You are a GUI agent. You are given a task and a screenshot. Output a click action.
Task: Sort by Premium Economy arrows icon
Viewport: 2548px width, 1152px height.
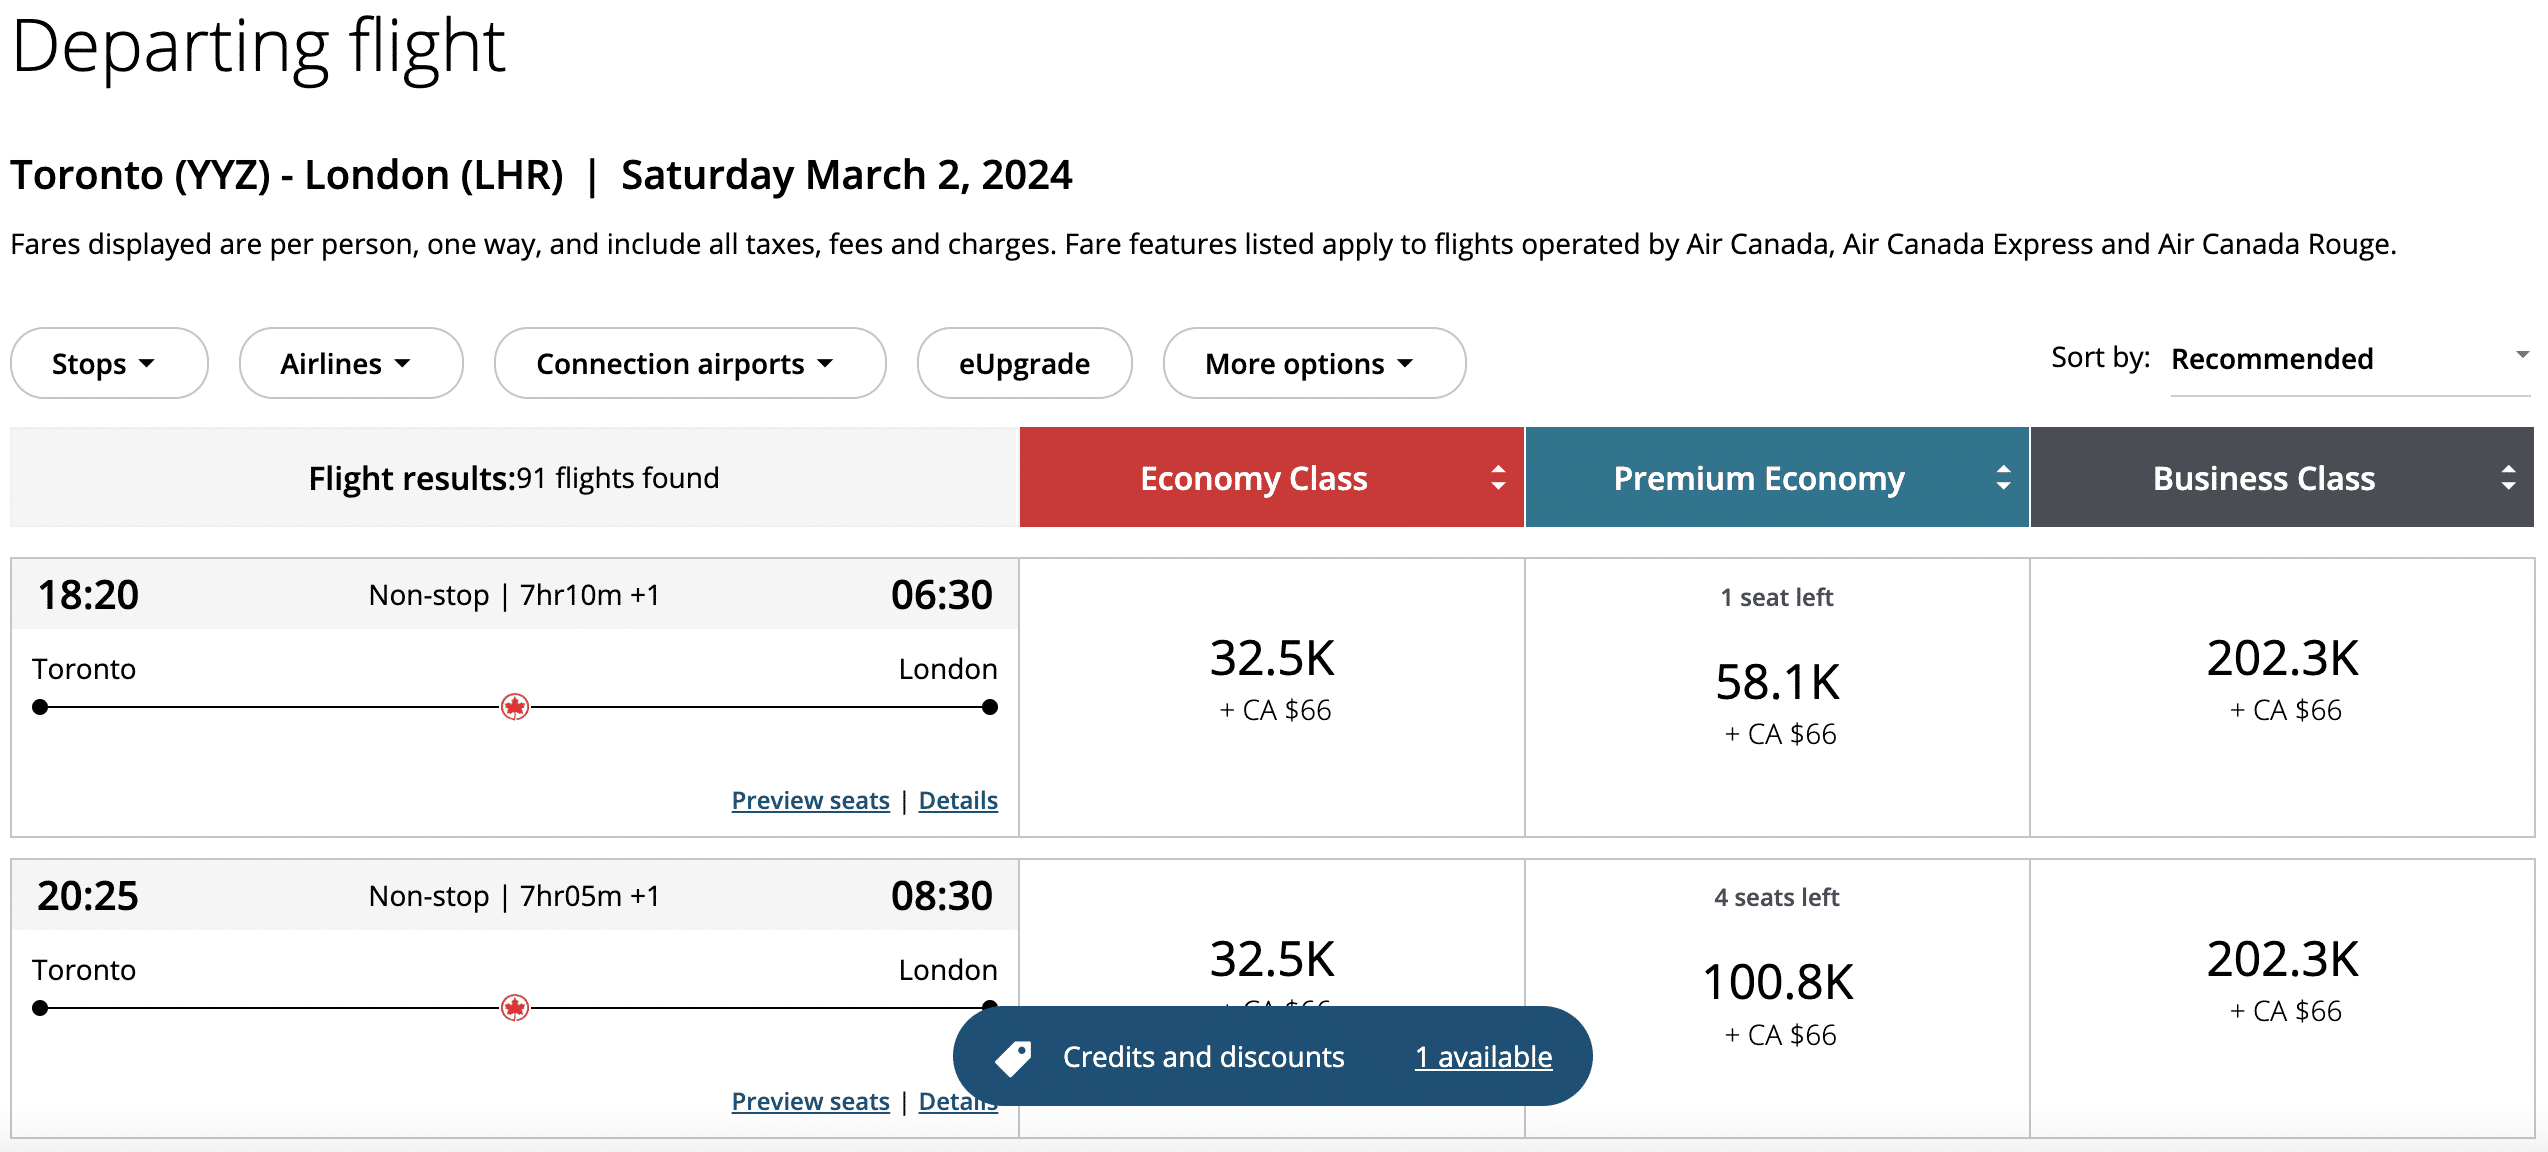coord(2003,478)
